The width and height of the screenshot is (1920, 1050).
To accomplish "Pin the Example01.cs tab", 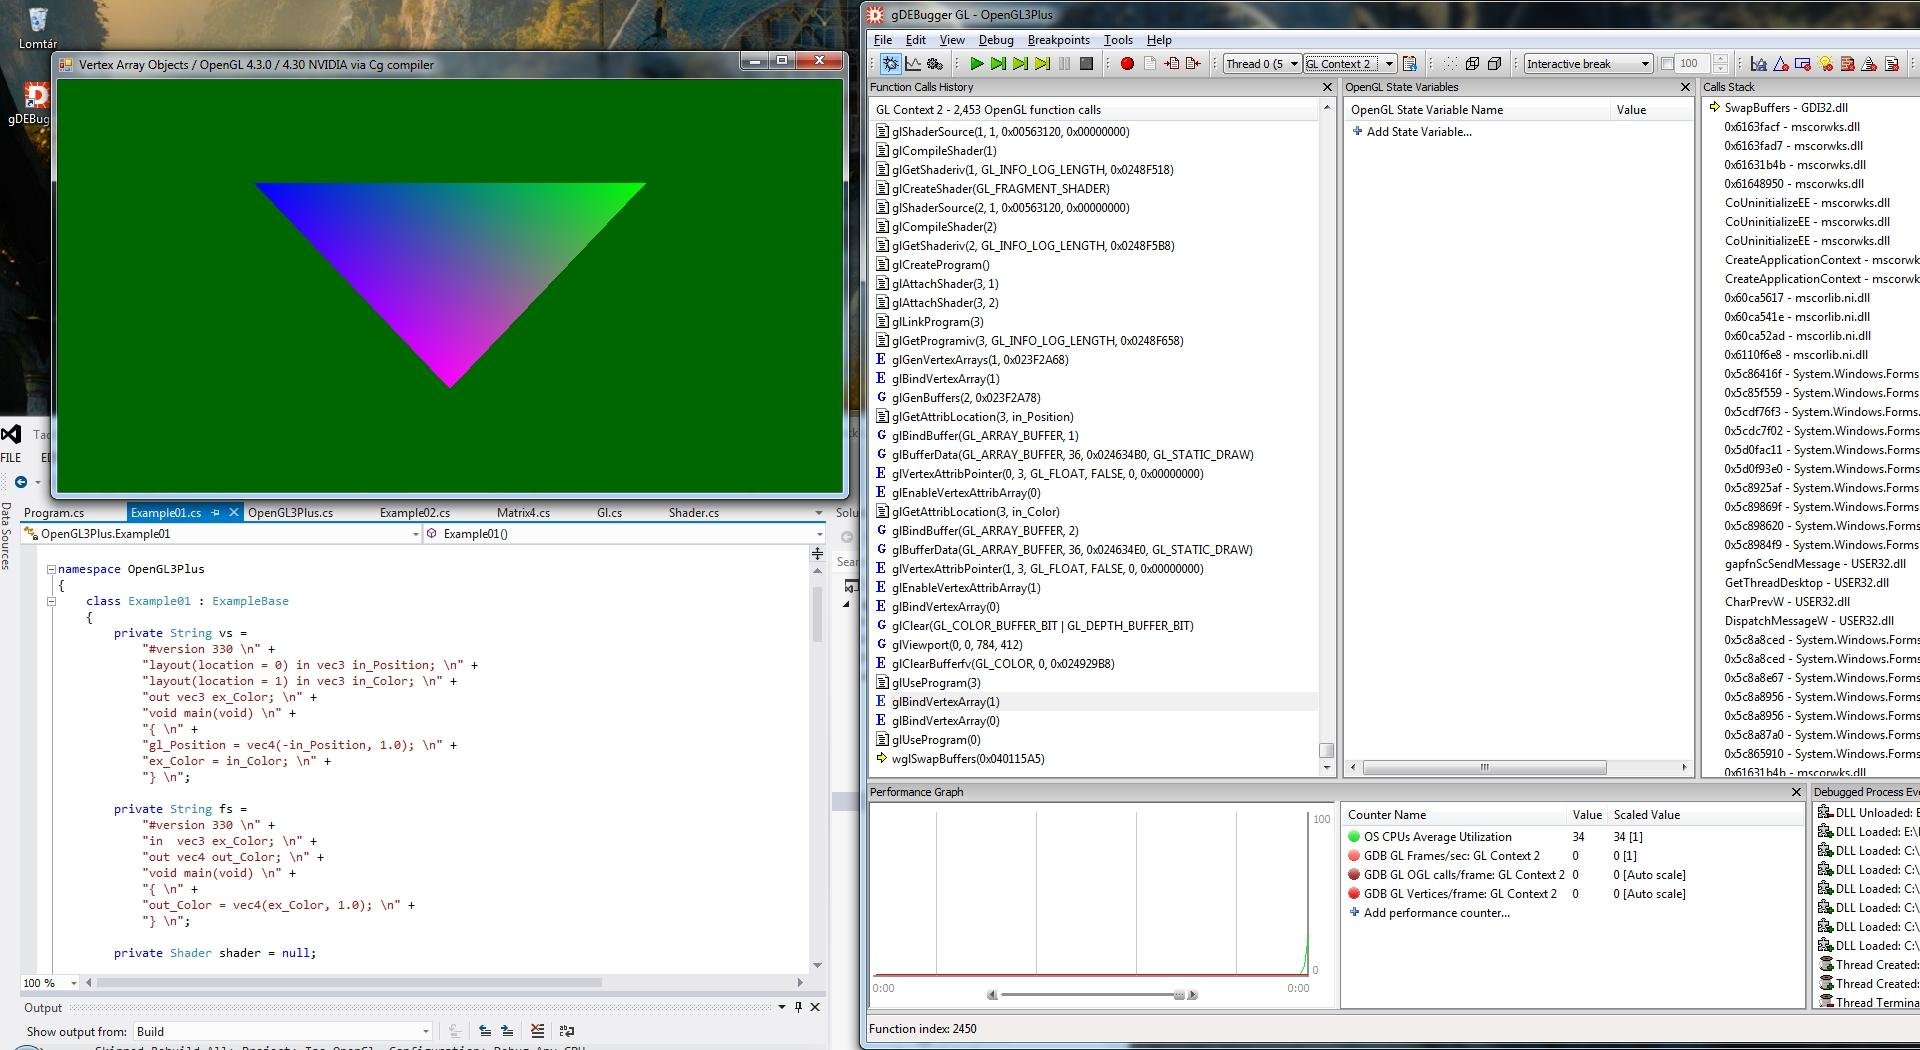I will 215,513.
